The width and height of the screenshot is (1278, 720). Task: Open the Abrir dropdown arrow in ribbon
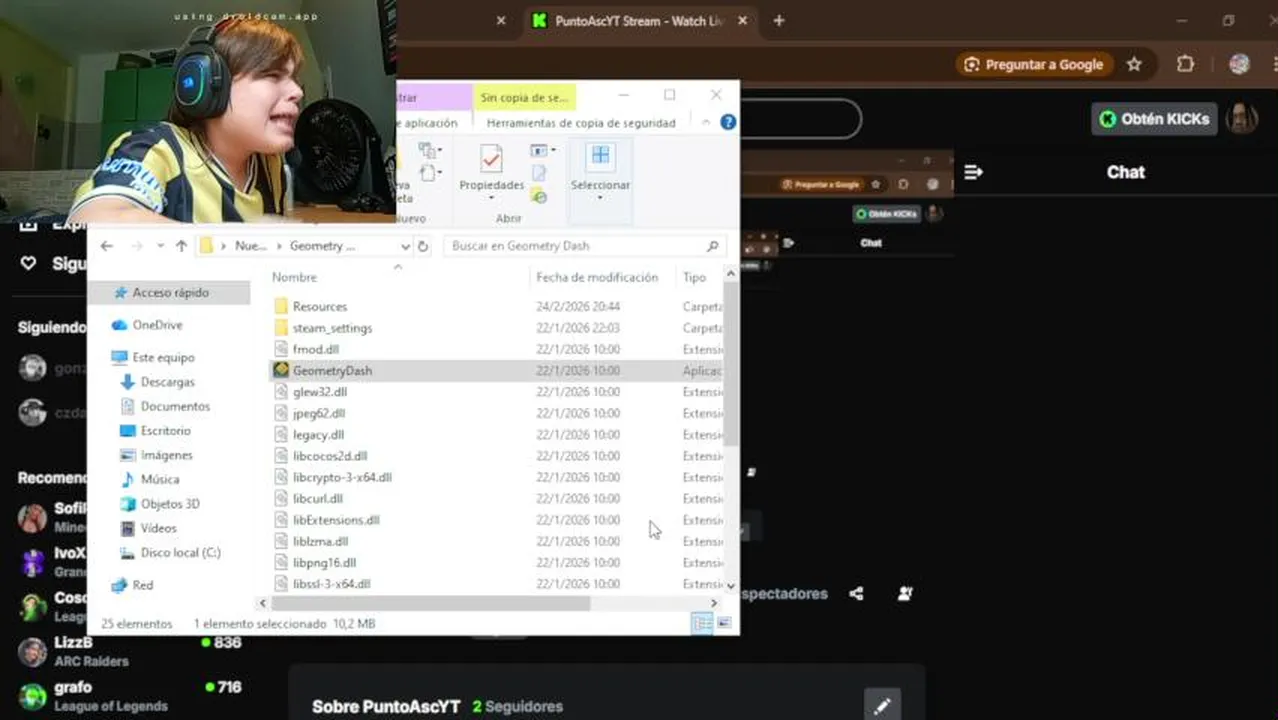(x=553, y=150)
